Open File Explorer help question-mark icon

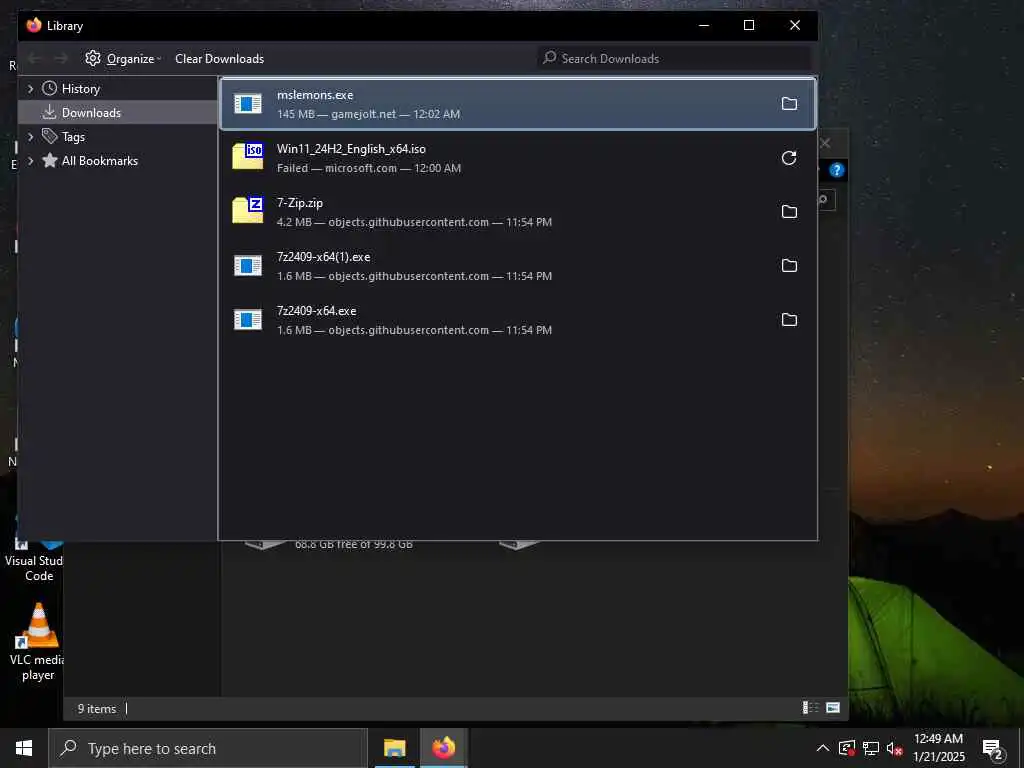pos(837,170)
